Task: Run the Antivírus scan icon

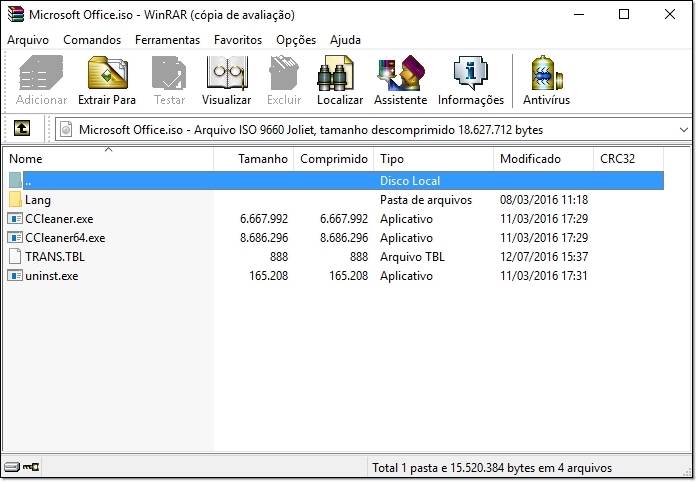Action: click(x=546, y=72)
